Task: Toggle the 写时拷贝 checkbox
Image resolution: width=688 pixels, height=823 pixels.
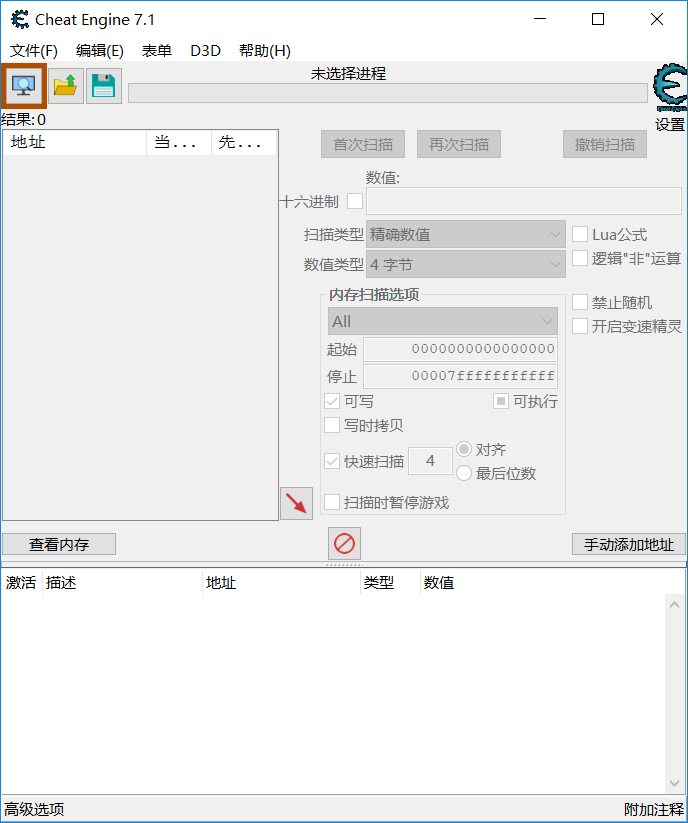Action: coord(332,425)
